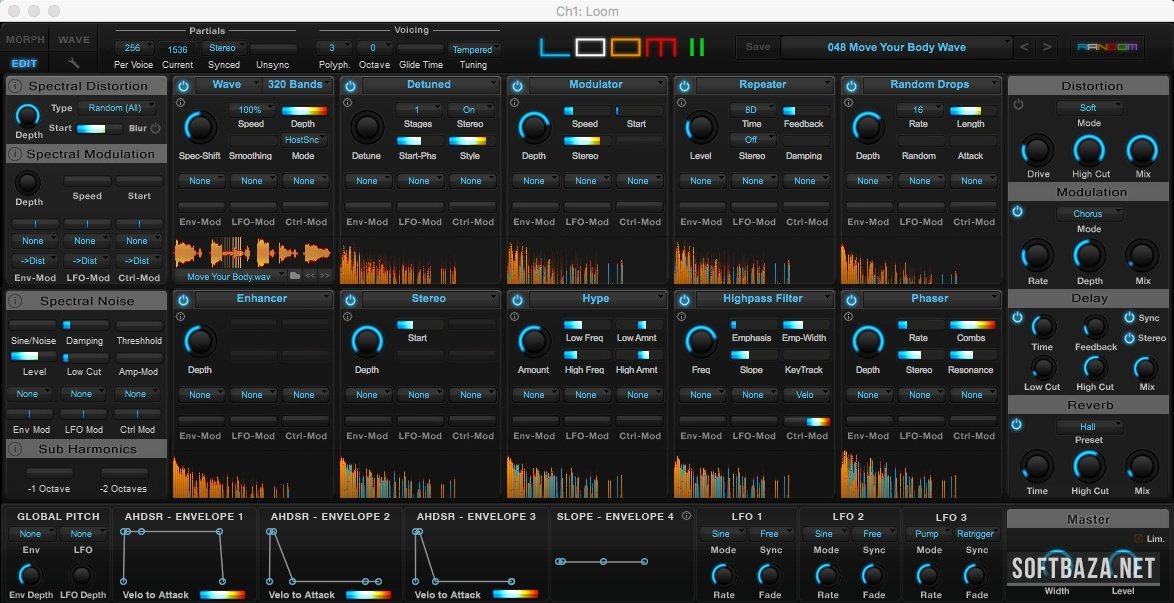This screenshot has width=1174, height=603.
Task: Go to the next preset with right arrow
Action: click(x=1046, y=47)
